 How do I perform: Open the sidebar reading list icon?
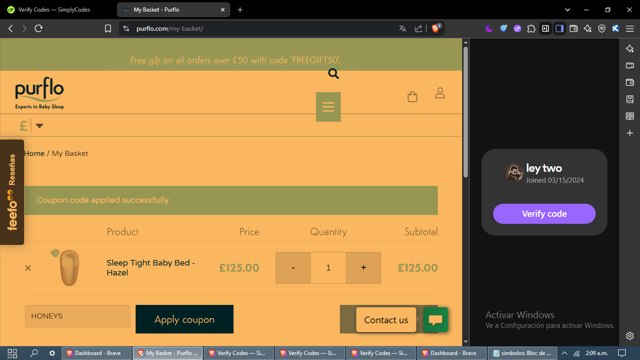[630, 116]
